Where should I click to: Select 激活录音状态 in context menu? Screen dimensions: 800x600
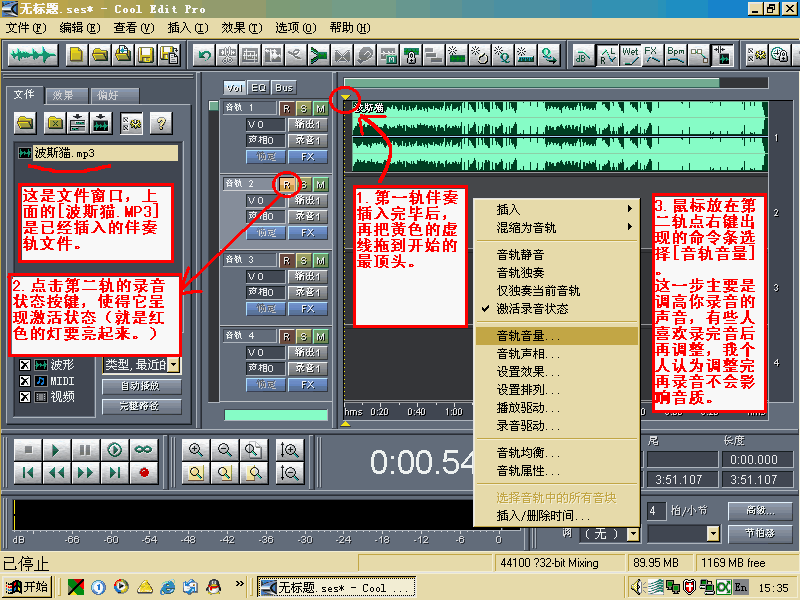[557, 309]
